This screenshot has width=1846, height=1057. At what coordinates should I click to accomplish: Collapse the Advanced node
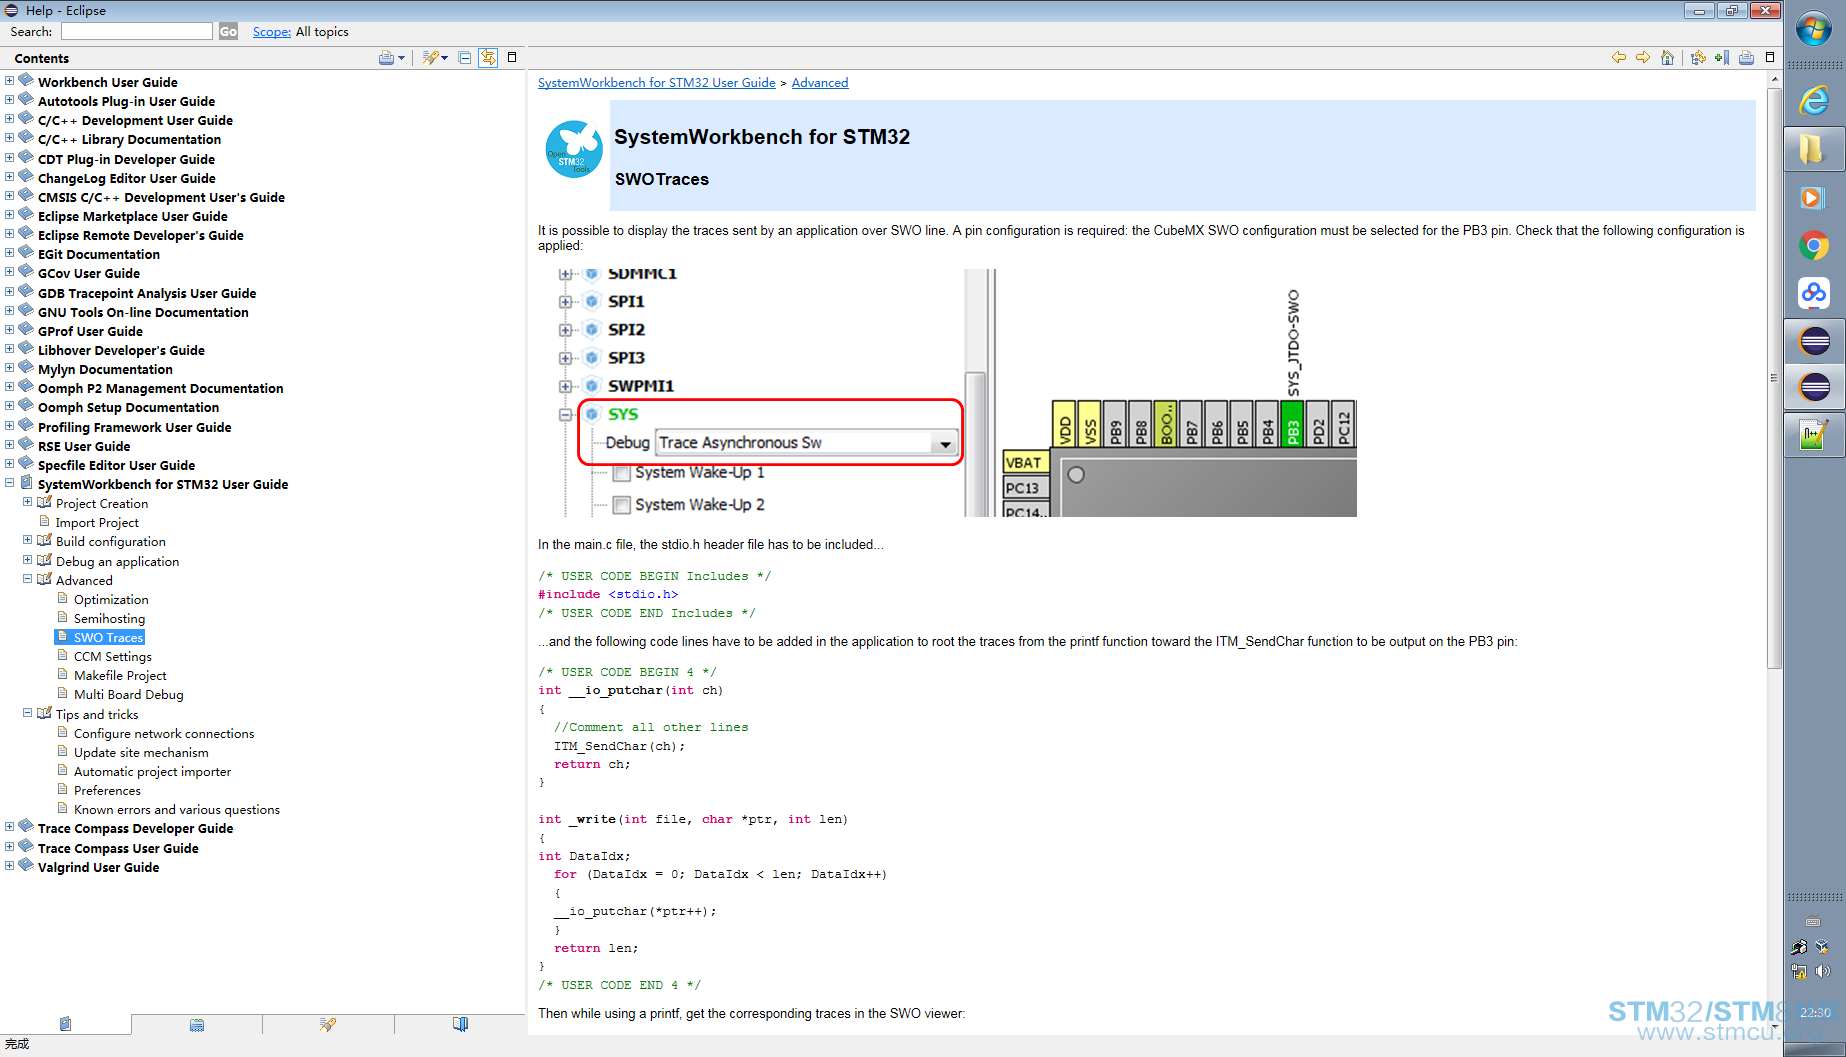pos(28,579)
